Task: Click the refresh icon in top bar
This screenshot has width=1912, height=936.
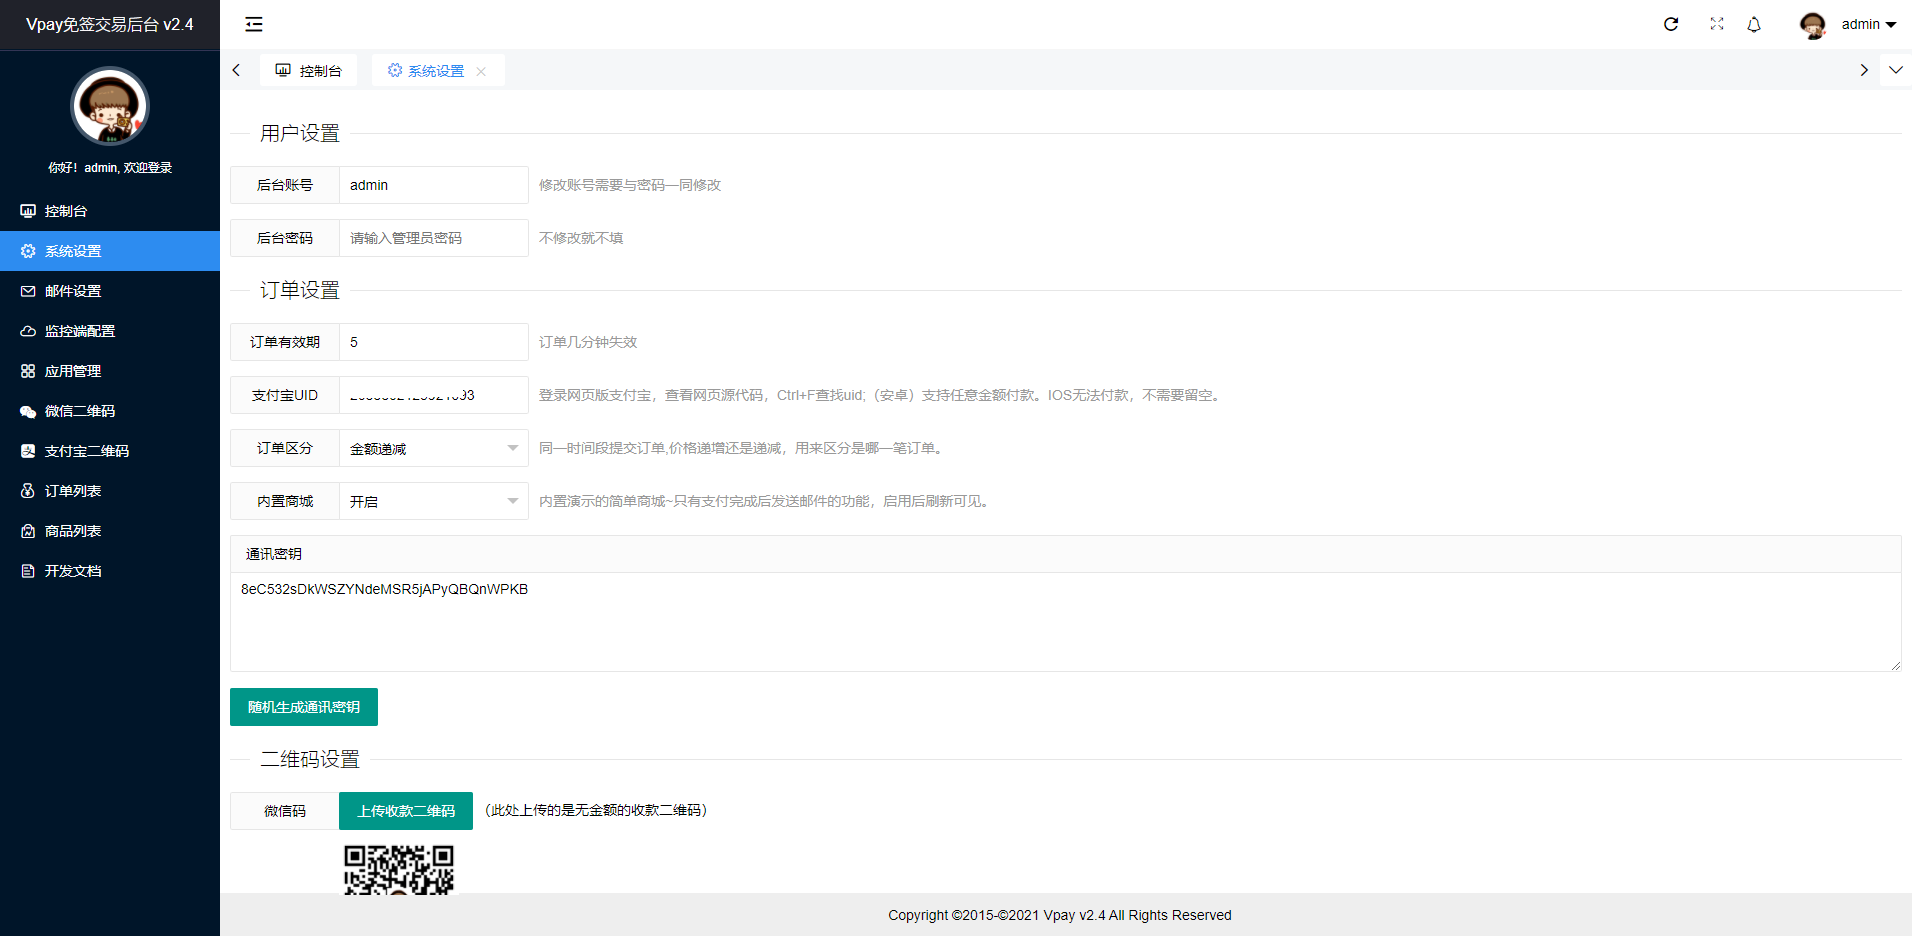Action: (x=1671, y=24)
